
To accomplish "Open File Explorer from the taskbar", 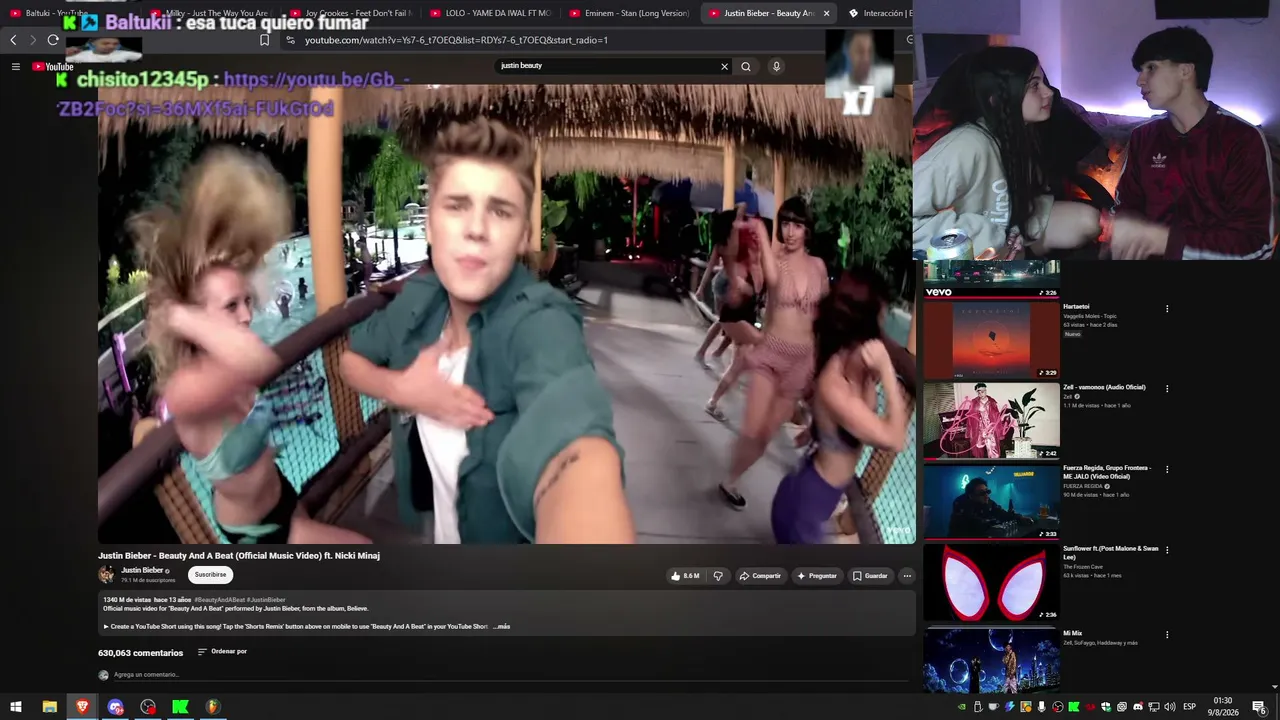I will tap(49, 707).
